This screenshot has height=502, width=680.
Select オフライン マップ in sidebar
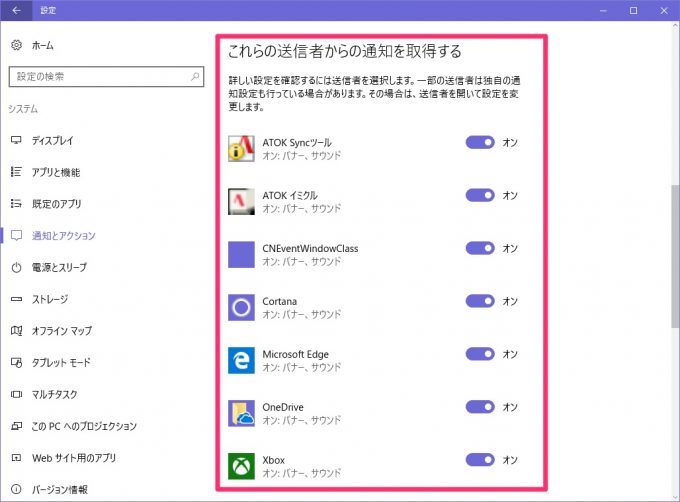tap(62, 331)
